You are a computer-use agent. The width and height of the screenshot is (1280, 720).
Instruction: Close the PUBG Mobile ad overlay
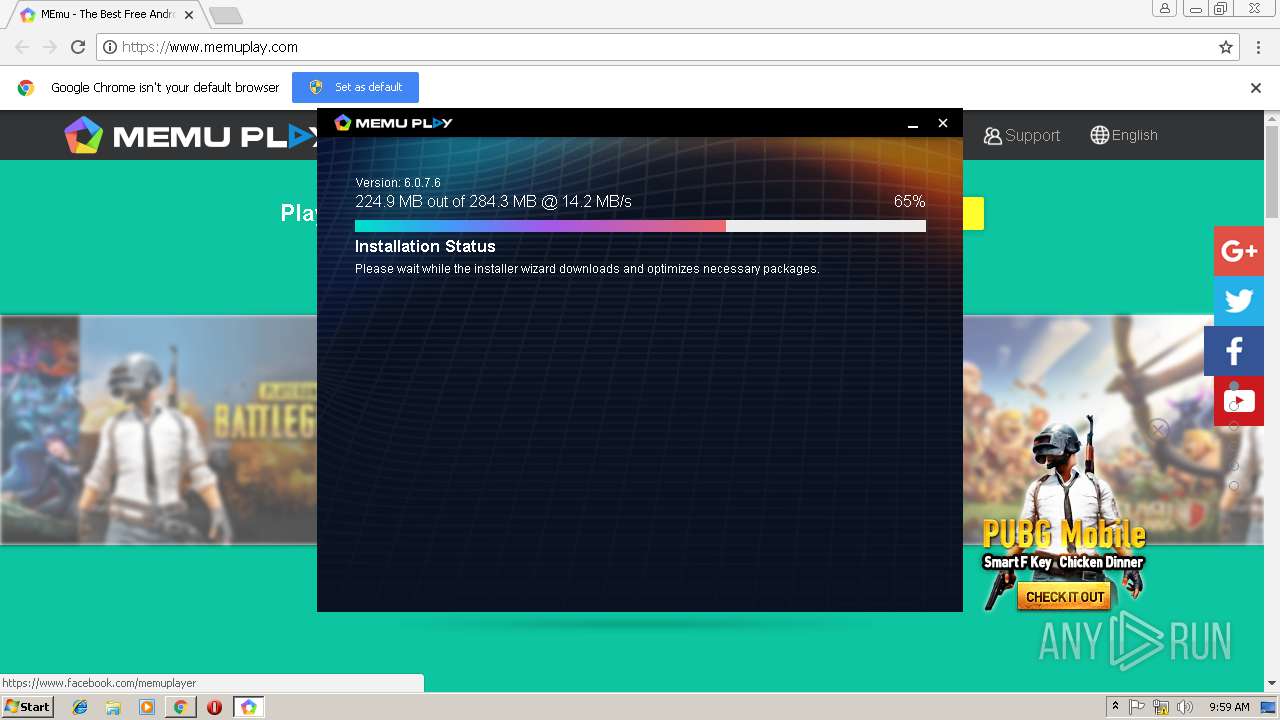point(1159,430)
